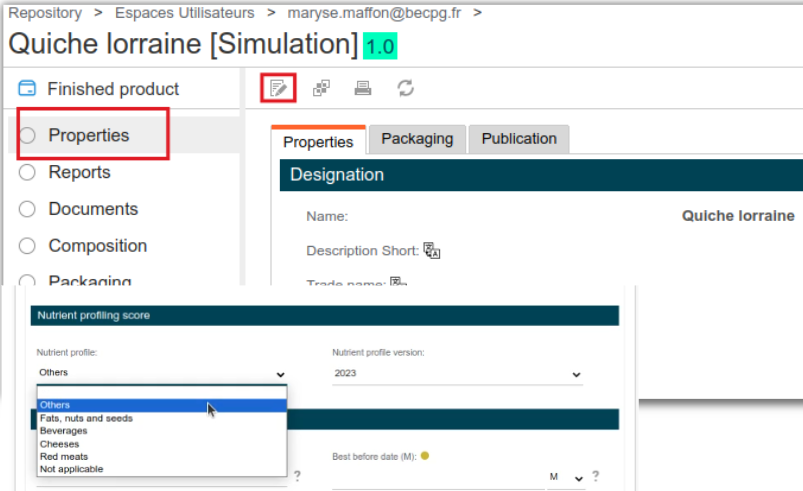This screenshot has height=491, width=803.
Task: Click the copy/duplicate product icon
Action: (321, 88)
